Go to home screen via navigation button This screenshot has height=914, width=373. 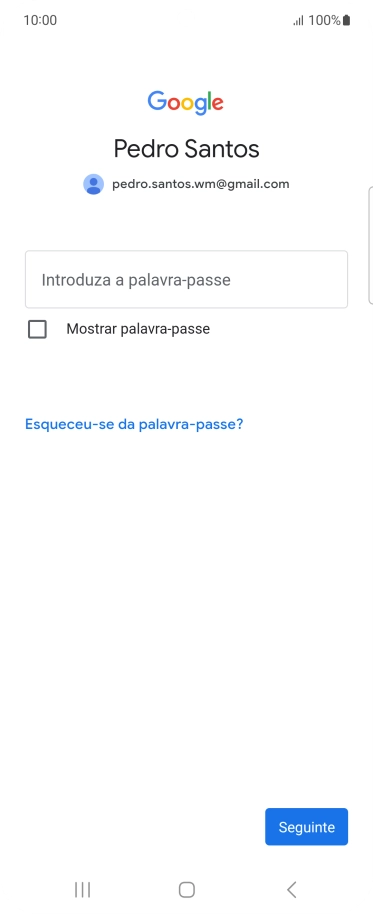point(186,890)
